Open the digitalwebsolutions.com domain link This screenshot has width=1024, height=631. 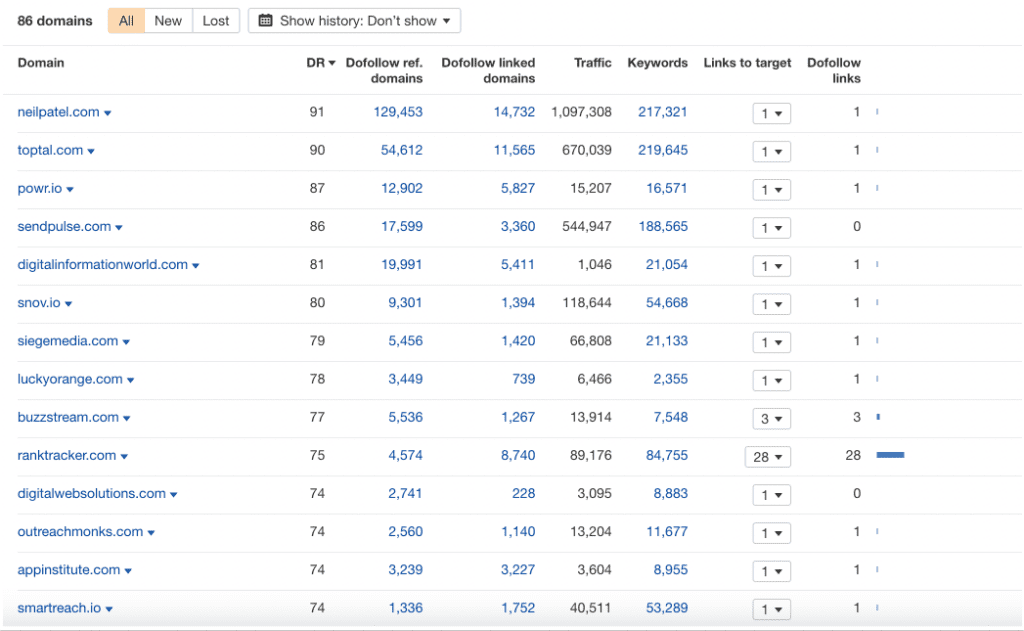(91, 494)
